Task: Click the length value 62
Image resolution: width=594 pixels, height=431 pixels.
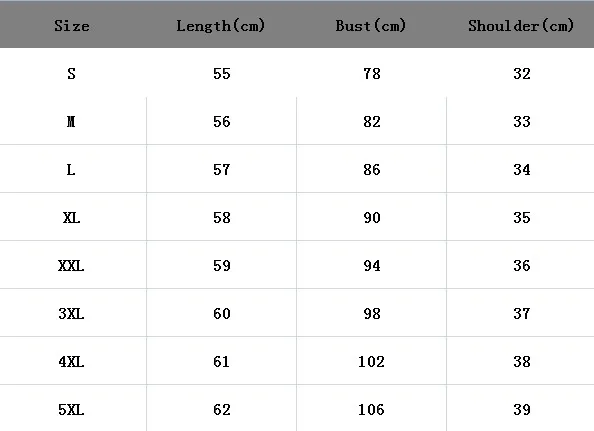Action: (x=222, y=410)
